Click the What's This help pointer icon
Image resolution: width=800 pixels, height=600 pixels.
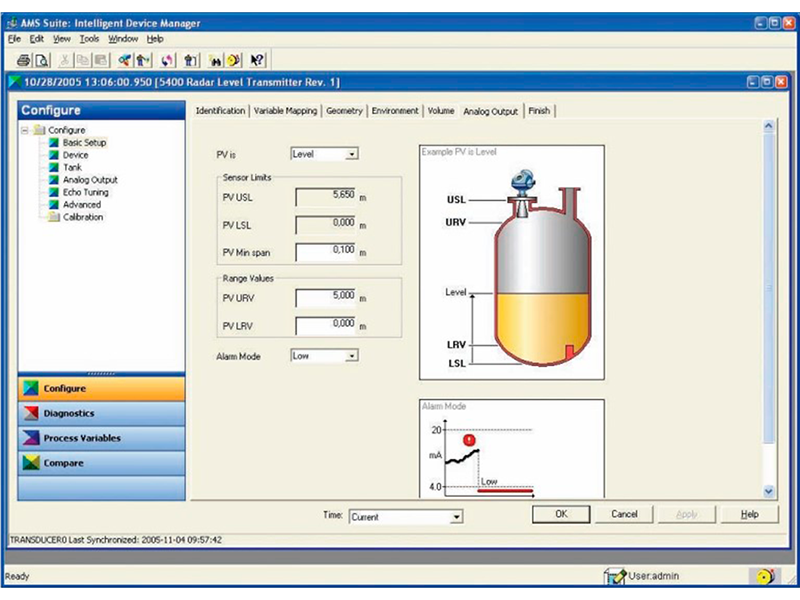(x=257, y=61)
